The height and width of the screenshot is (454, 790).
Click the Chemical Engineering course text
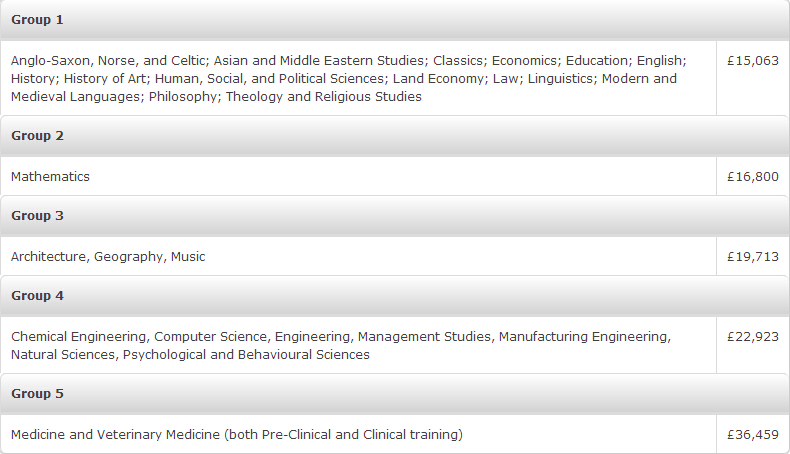[79, 337]
